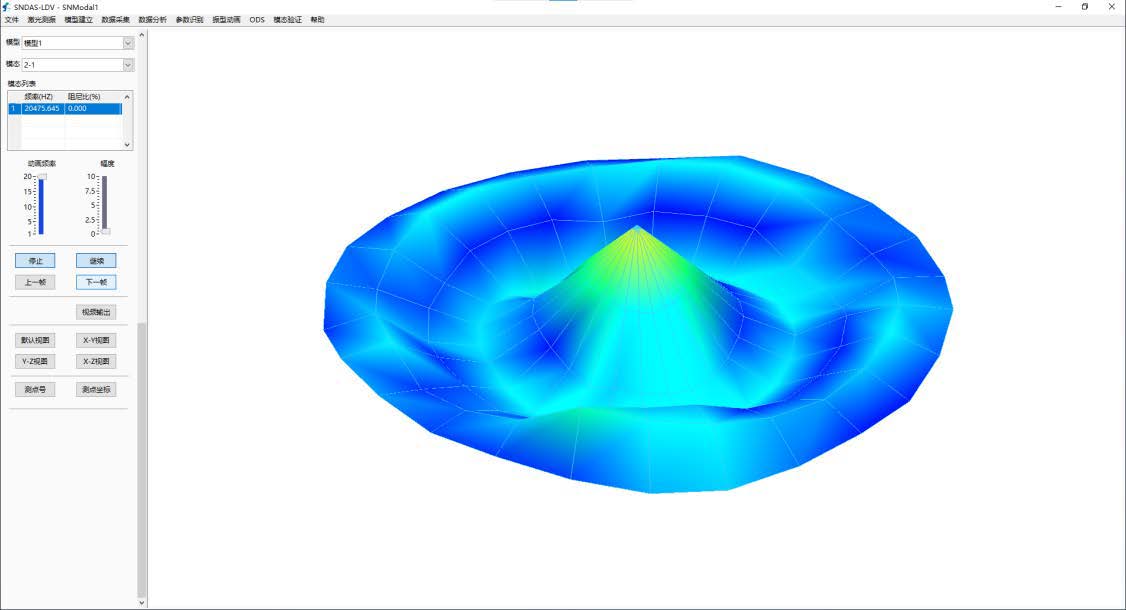Click the SNDAS-LDV app icon in title bar
1126x610 pixels.
click(7, 6)
